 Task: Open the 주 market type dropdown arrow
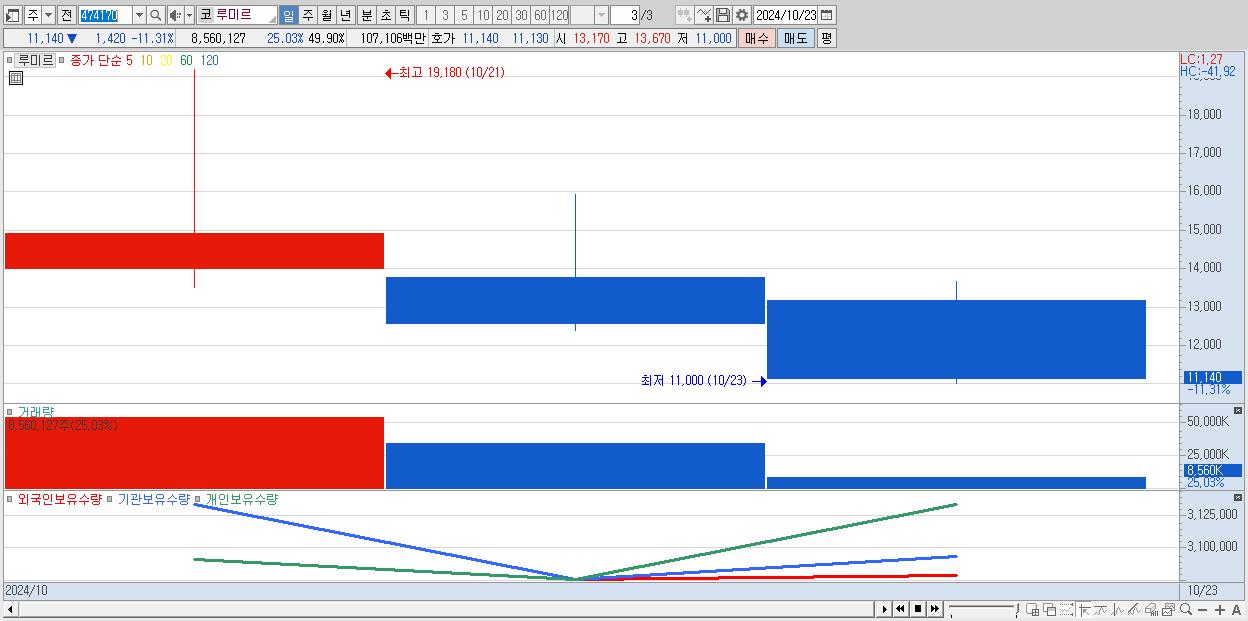48,15
